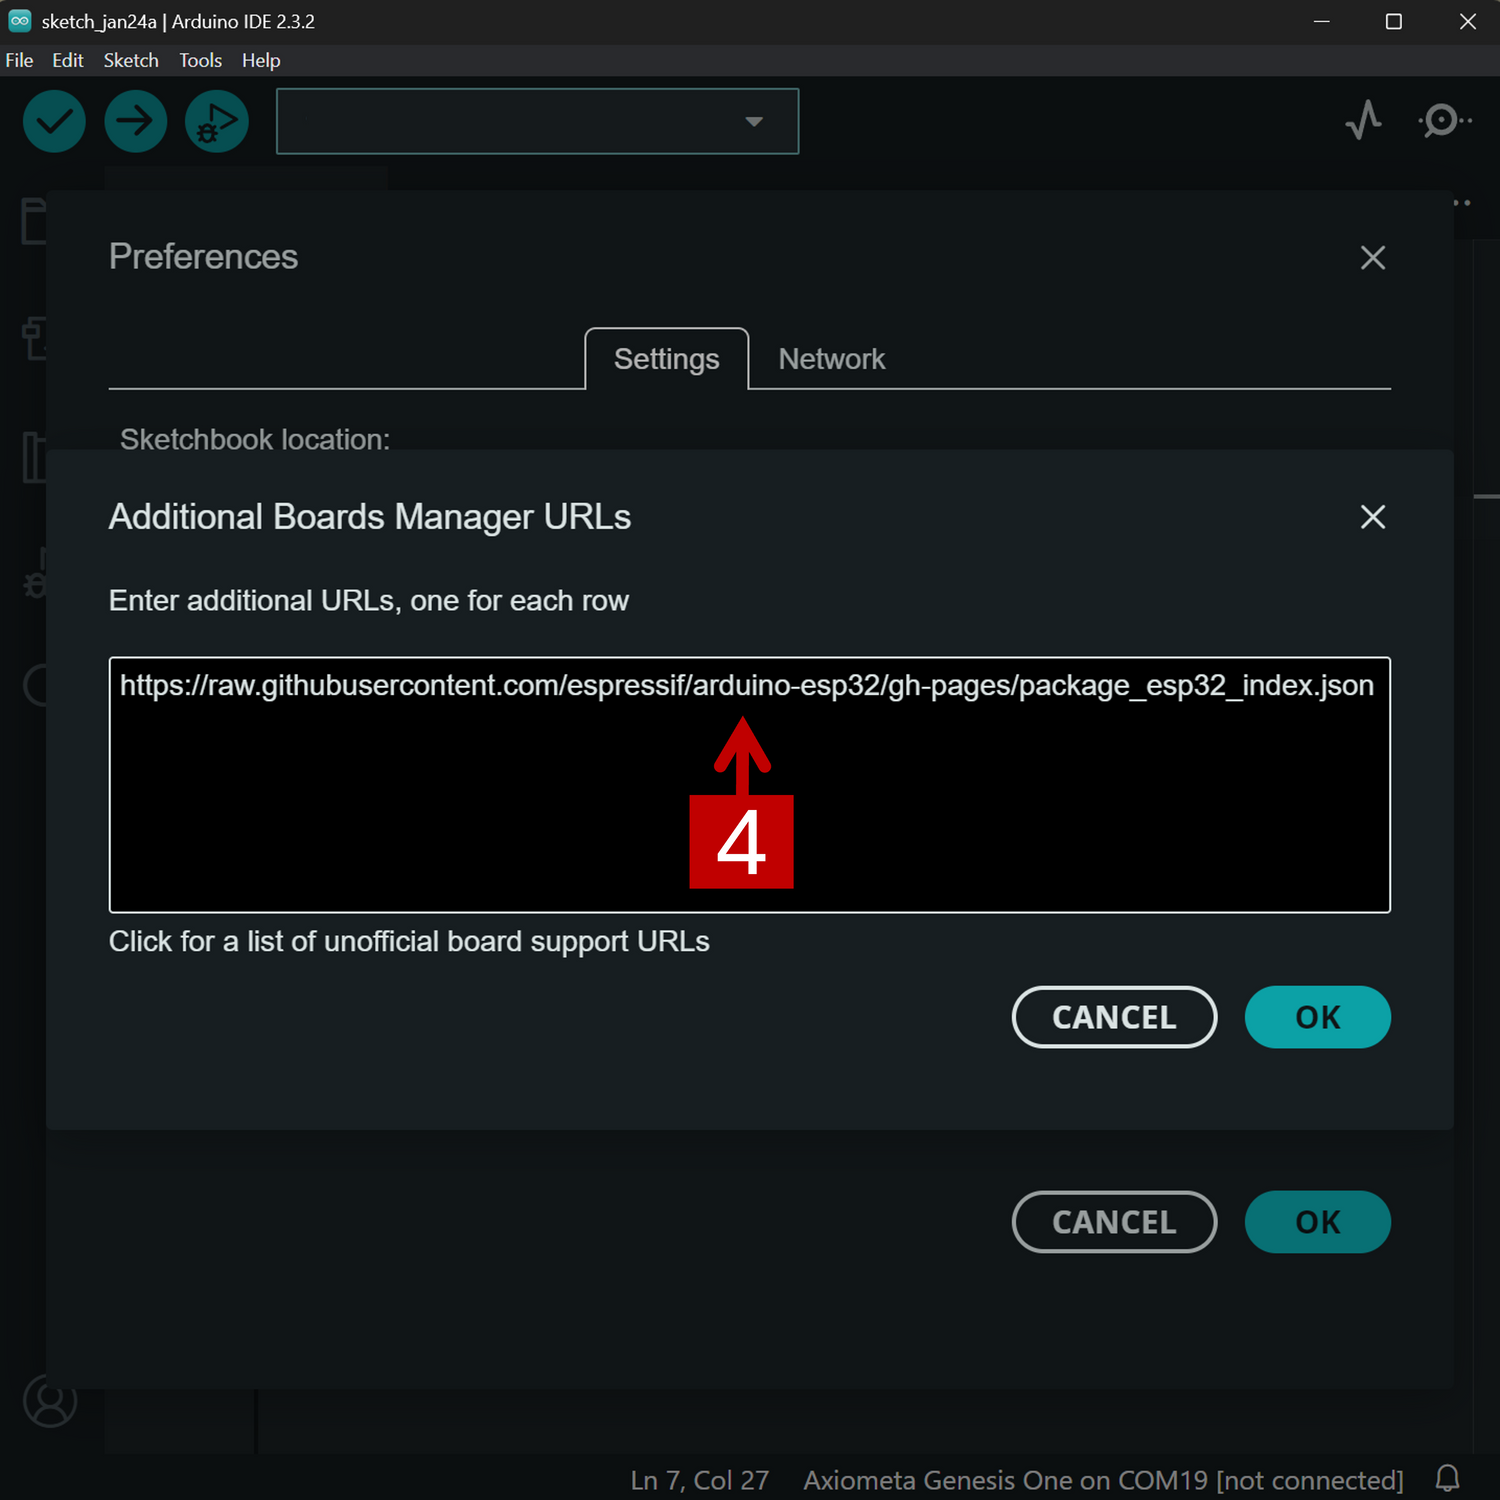Viewport: 1500px width, 1500px height.
Task: Click the user account icon in sidebar
Action: pos(50,1400)
